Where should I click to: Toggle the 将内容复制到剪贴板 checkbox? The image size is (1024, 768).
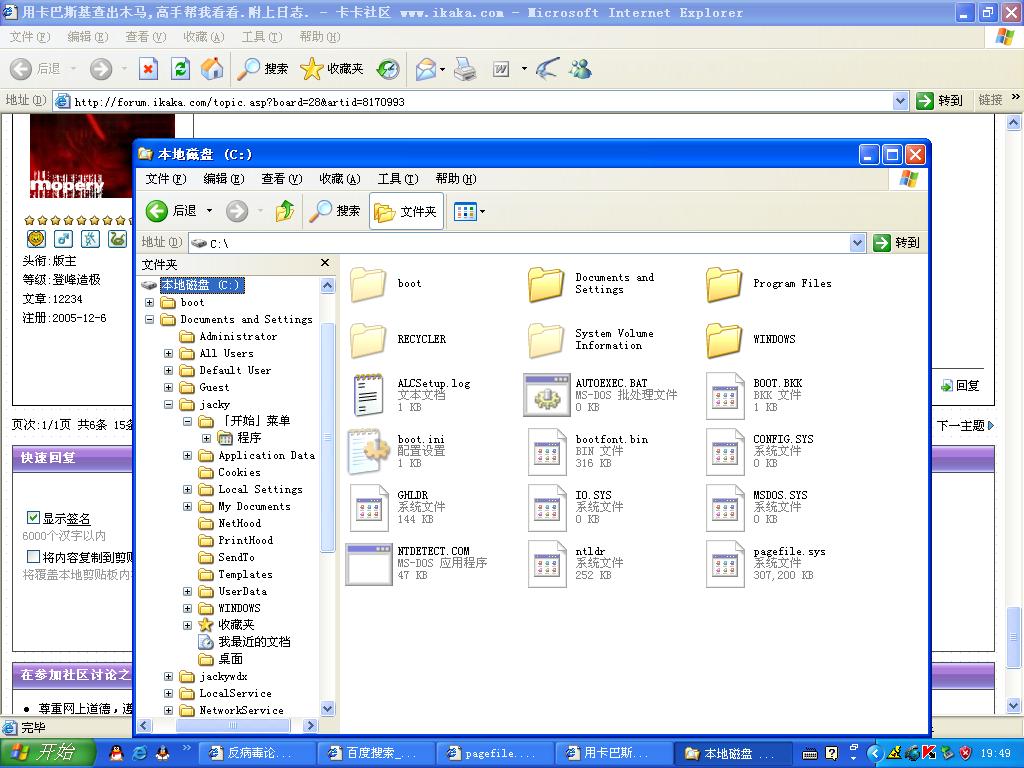coord(34,556)
